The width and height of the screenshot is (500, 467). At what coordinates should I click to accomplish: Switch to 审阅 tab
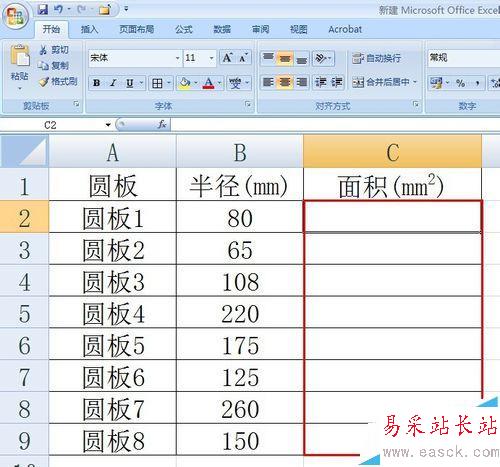tap(260, 29)
